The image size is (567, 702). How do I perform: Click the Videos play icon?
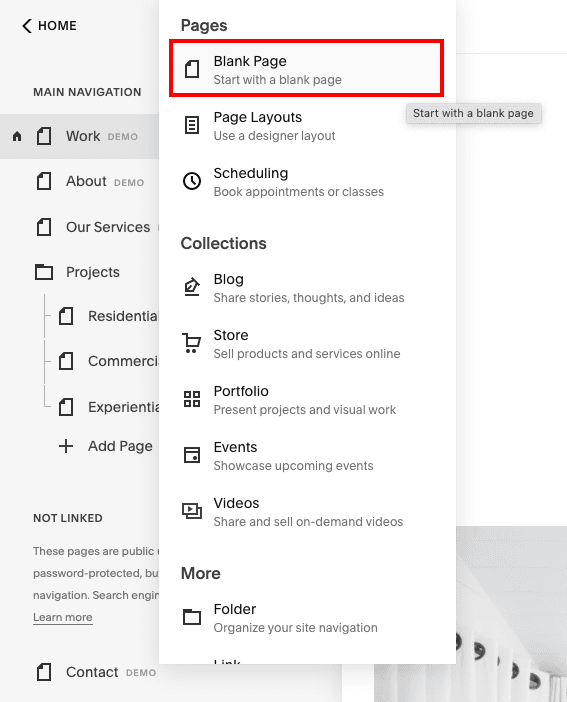[192, 511]
